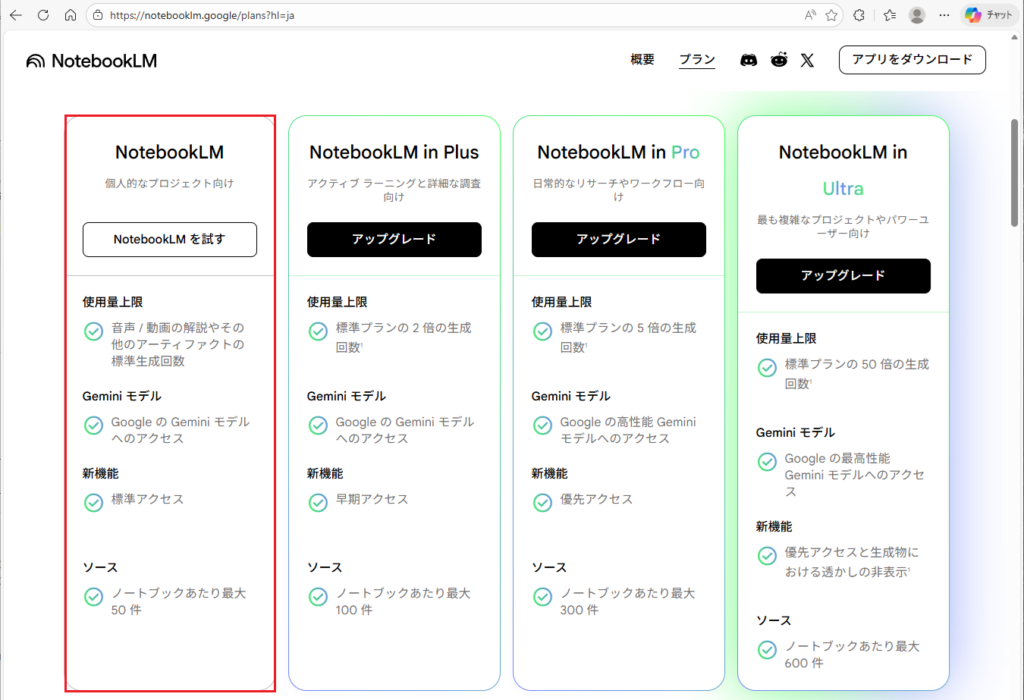Open Copilot chat button in toolbar

click(x=988, y=15)
